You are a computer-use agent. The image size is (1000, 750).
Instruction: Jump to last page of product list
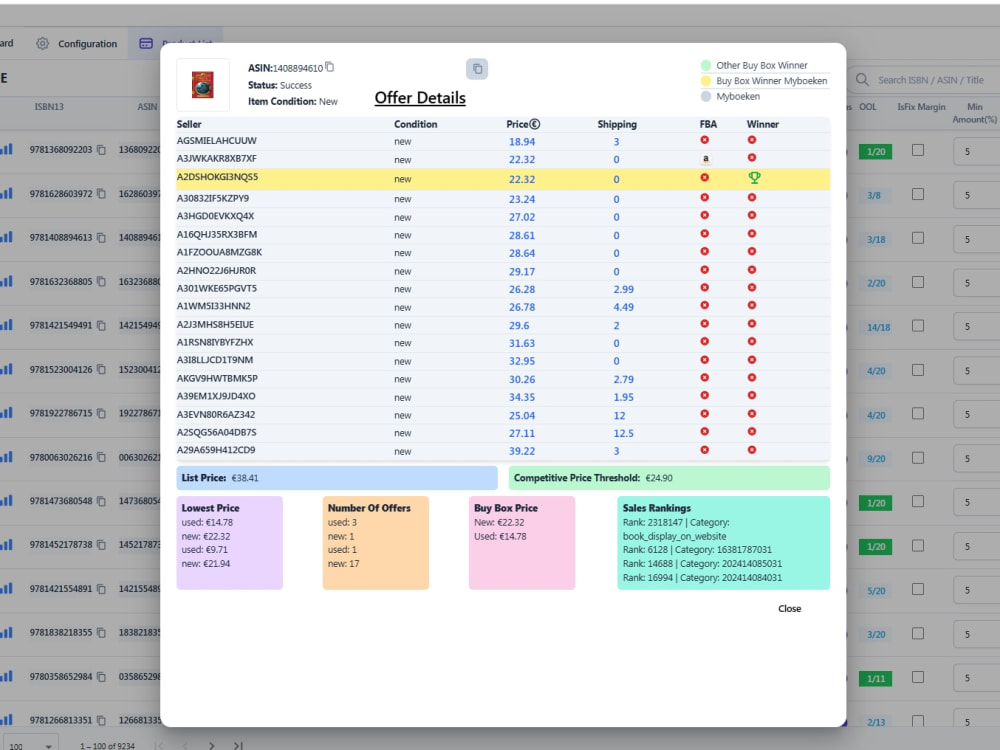(x=238, y=746)
